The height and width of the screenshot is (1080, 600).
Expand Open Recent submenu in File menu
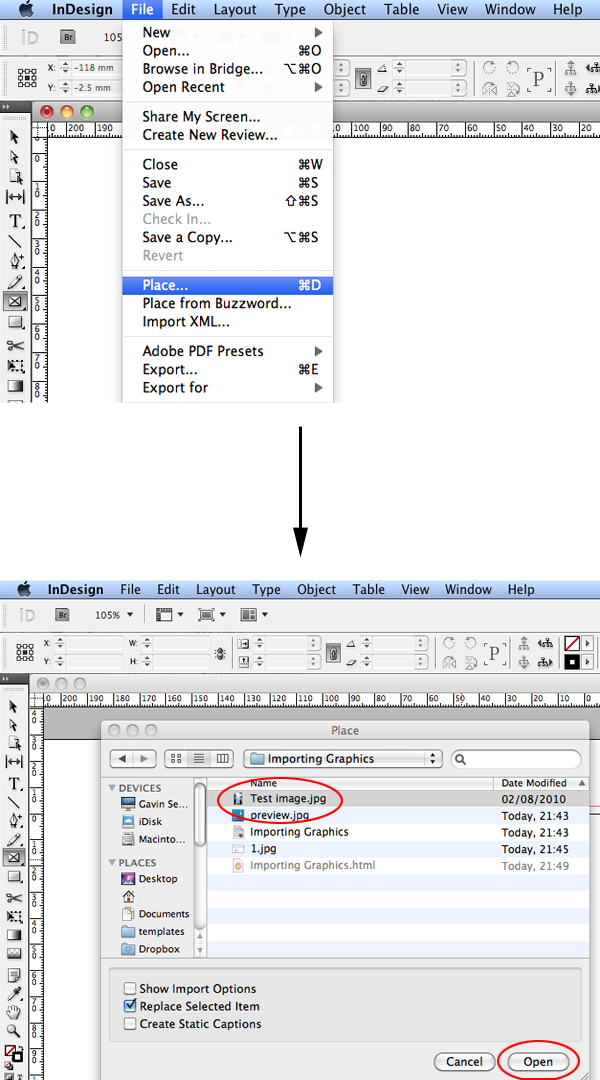click(x=227, y=87)
